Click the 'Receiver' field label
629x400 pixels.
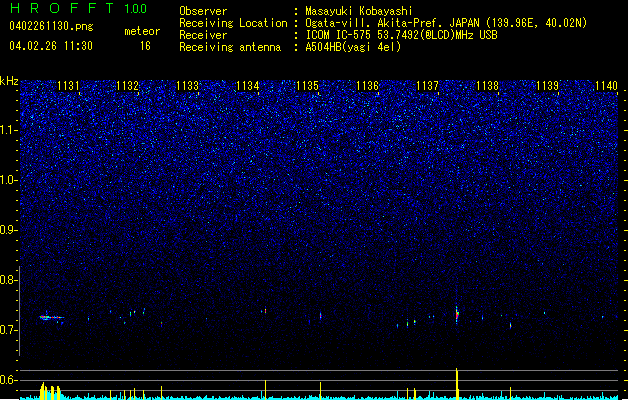203,35
